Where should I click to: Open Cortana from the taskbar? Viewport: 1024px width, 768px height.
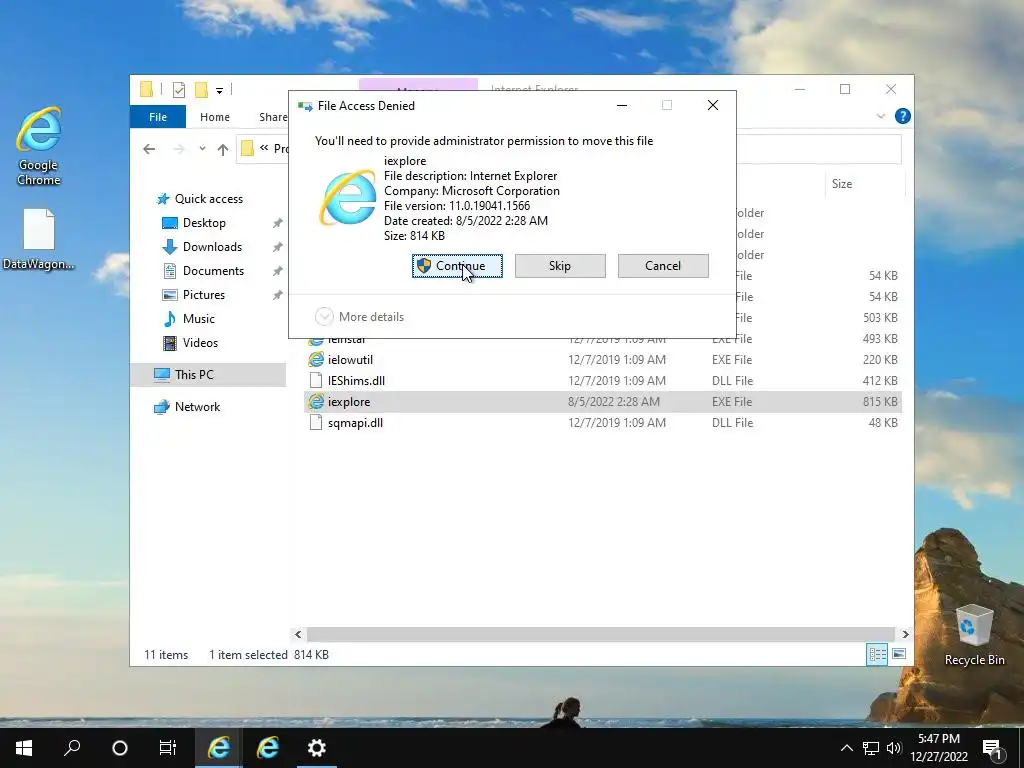120,748
